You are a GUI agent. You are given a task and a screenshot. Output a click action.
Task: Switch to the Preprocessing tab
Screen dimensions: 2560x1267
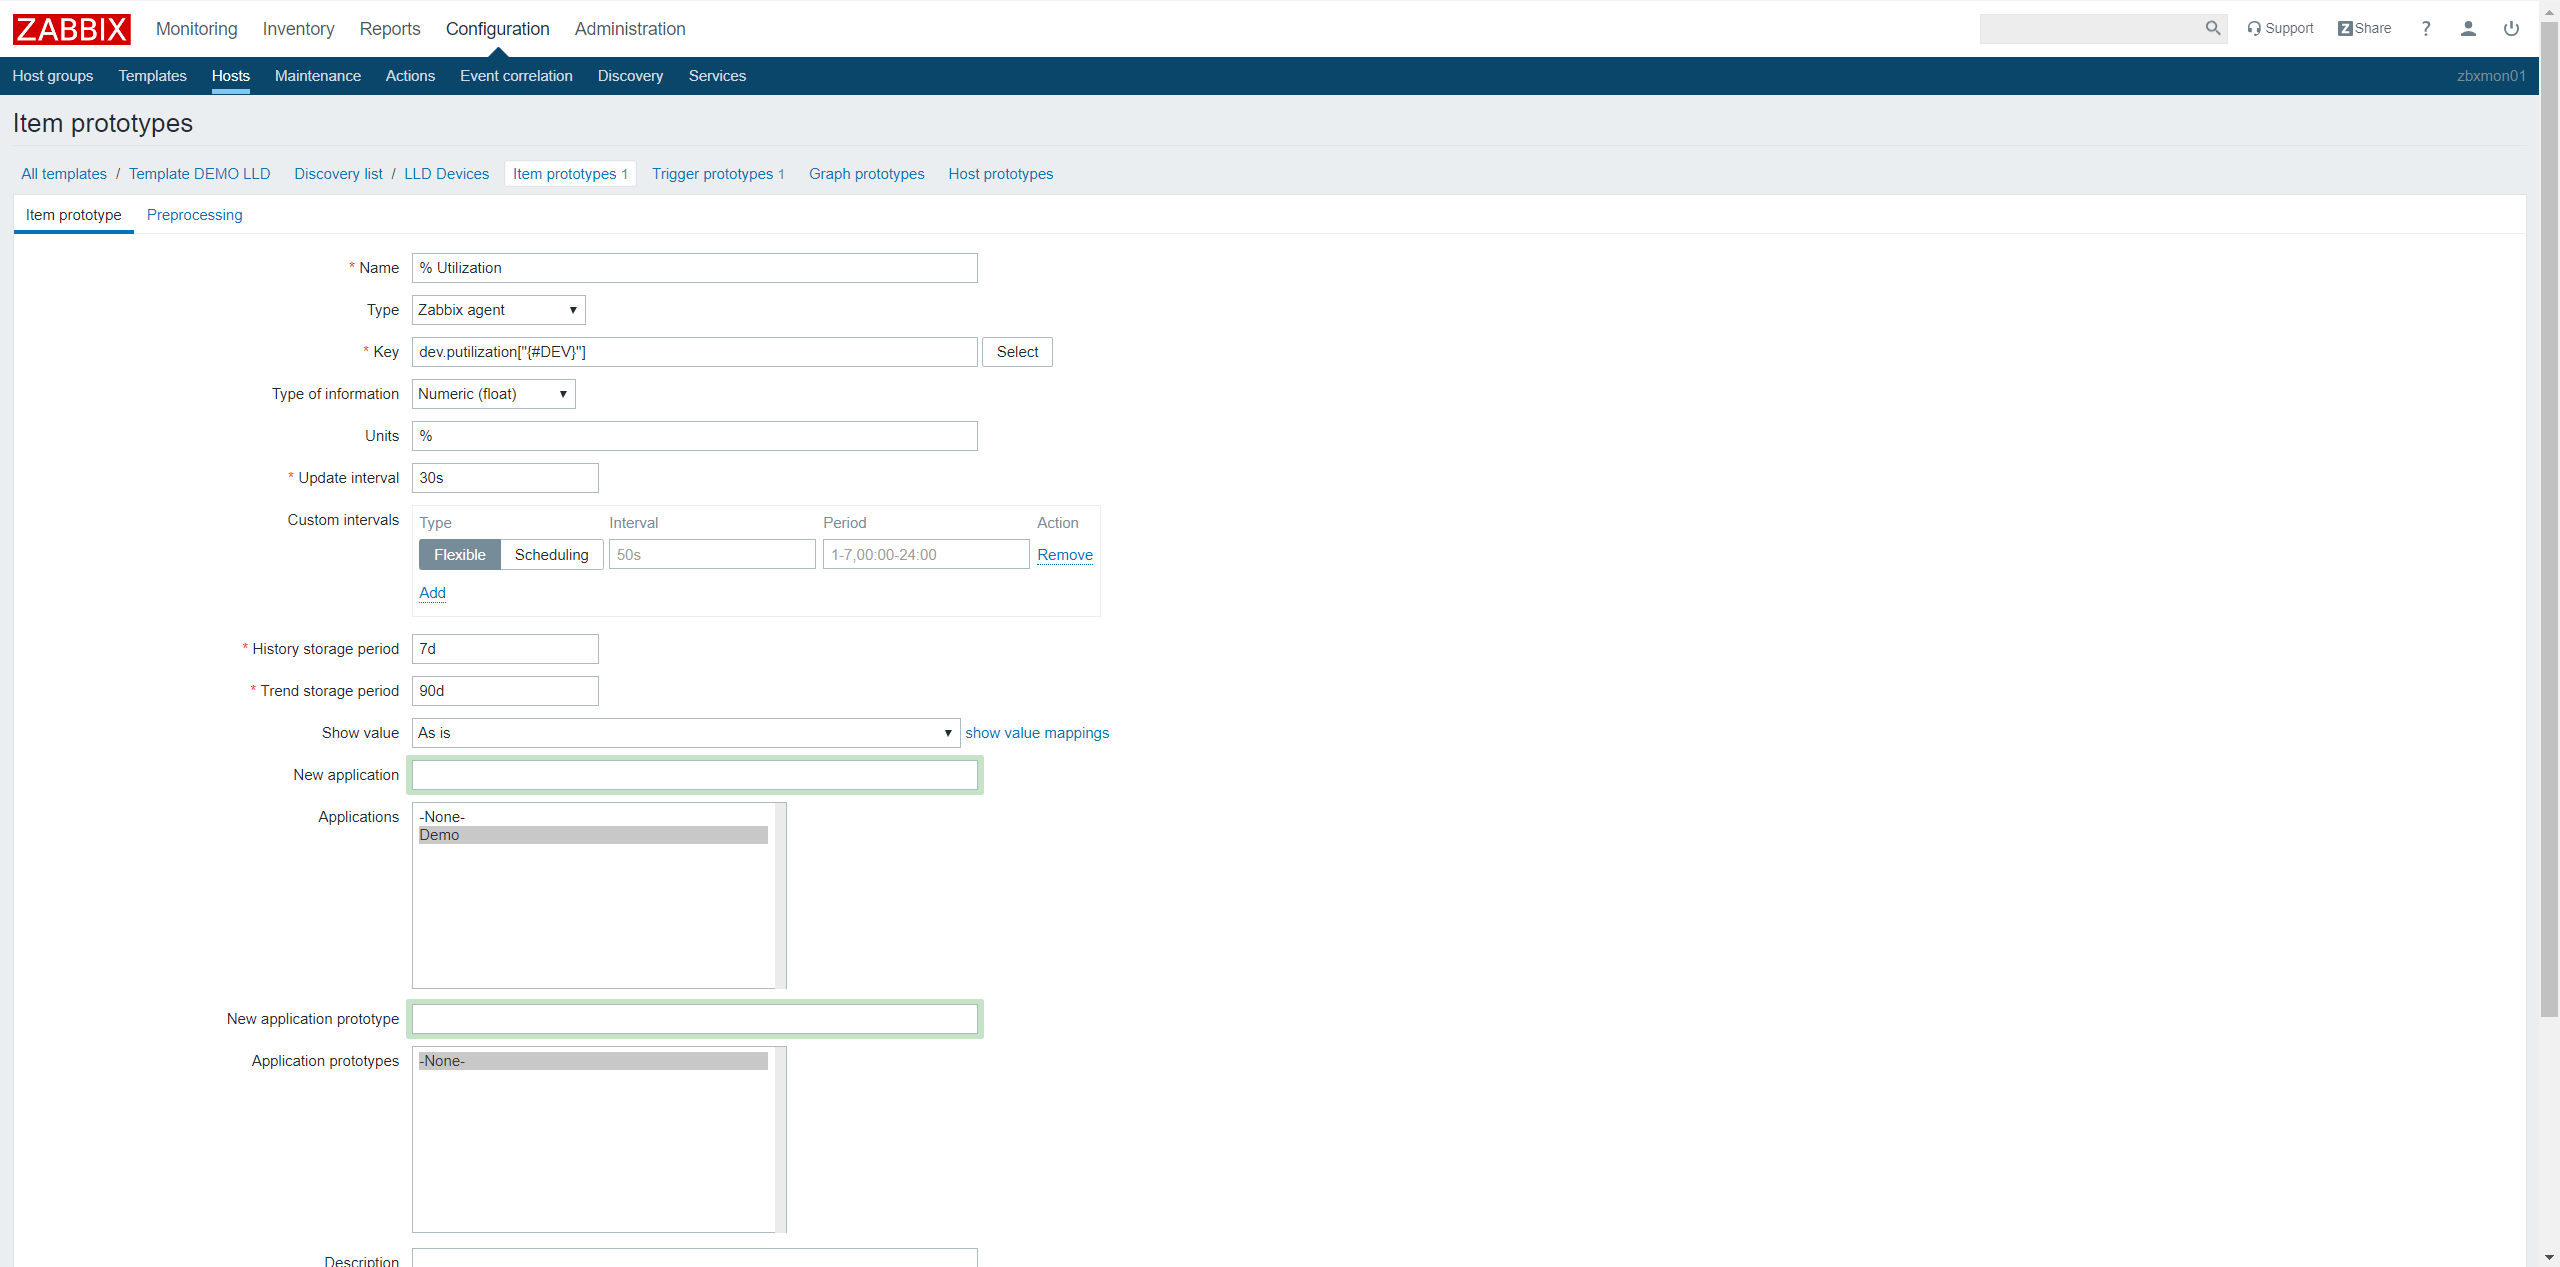click(194, 215)
